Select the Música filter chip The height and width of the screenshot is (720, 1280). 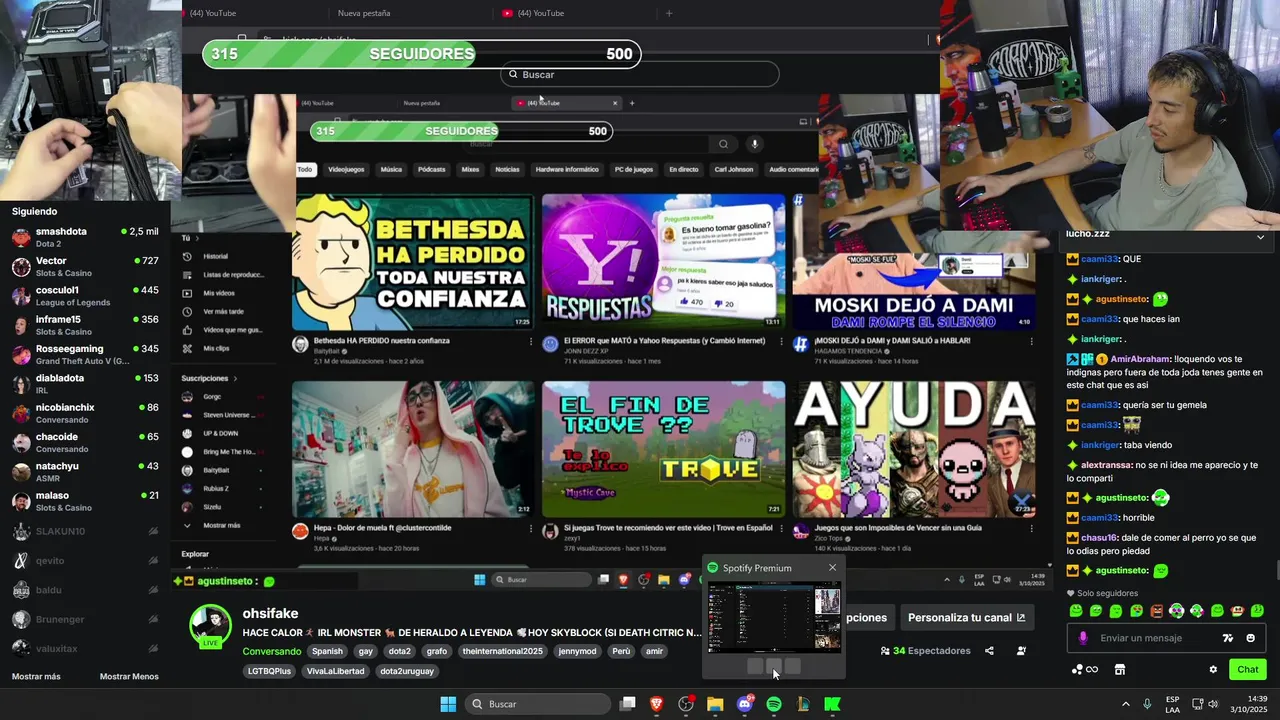(391, 169)
